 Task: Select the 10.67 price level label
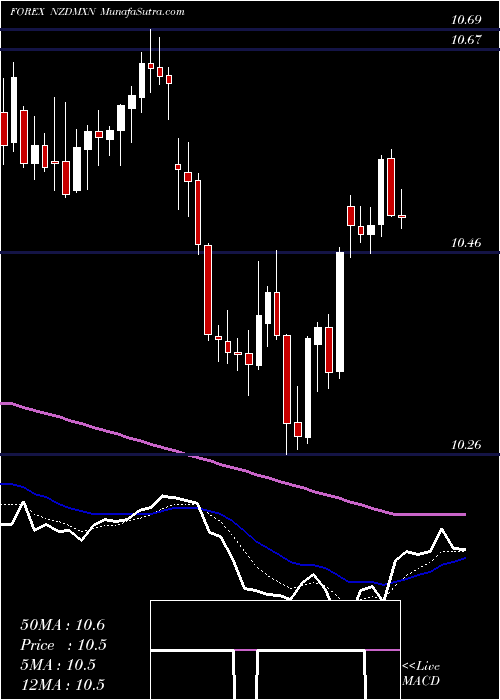(x=466, y=40)
